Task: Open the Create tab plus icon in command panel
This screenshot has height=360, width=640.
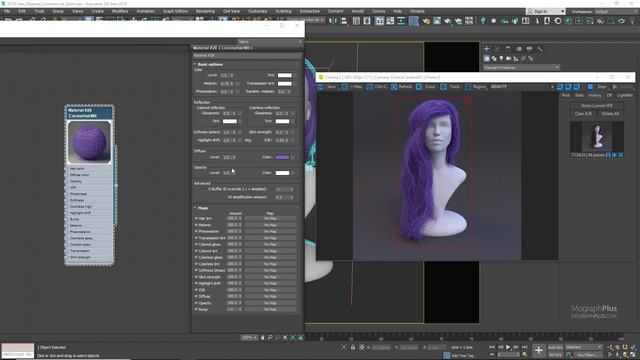Action: pyautogui.click(x=487, y=49)
